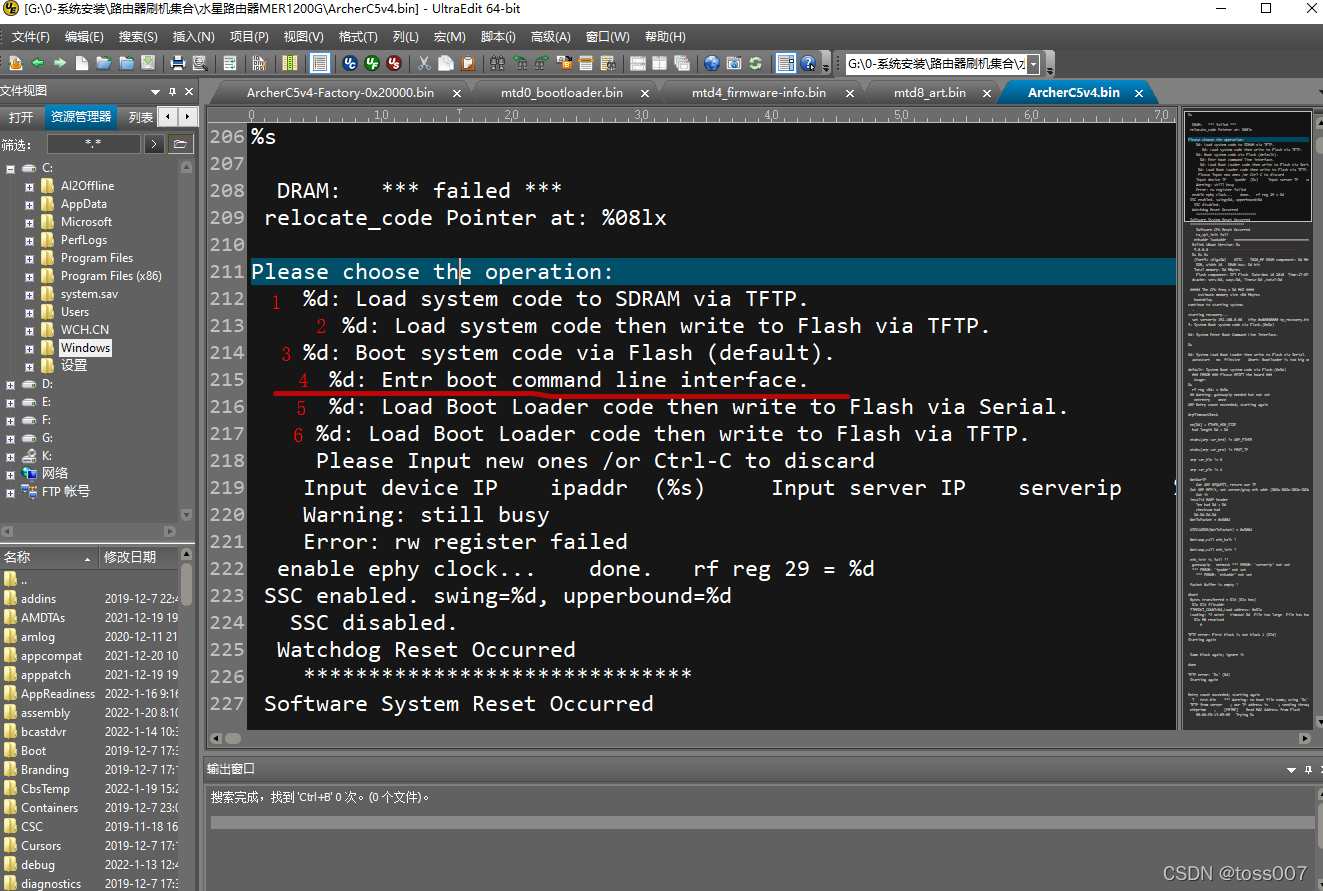Select the PerfLogs folder in tree
This screenshot has height=891, width=1323.
pyautogui.click(x=84, y=240)
